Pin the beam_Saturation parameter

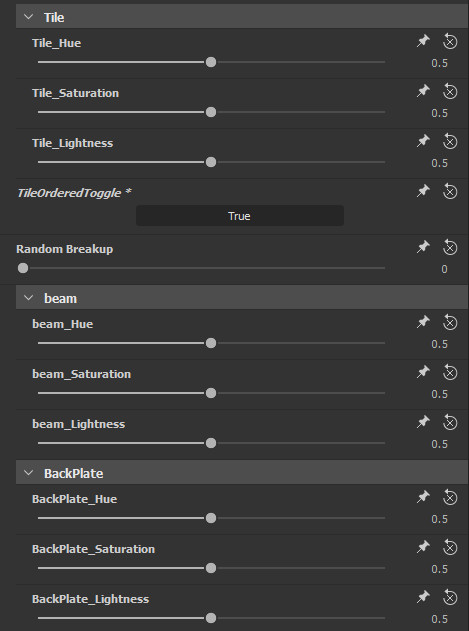[x=423, y=372]
